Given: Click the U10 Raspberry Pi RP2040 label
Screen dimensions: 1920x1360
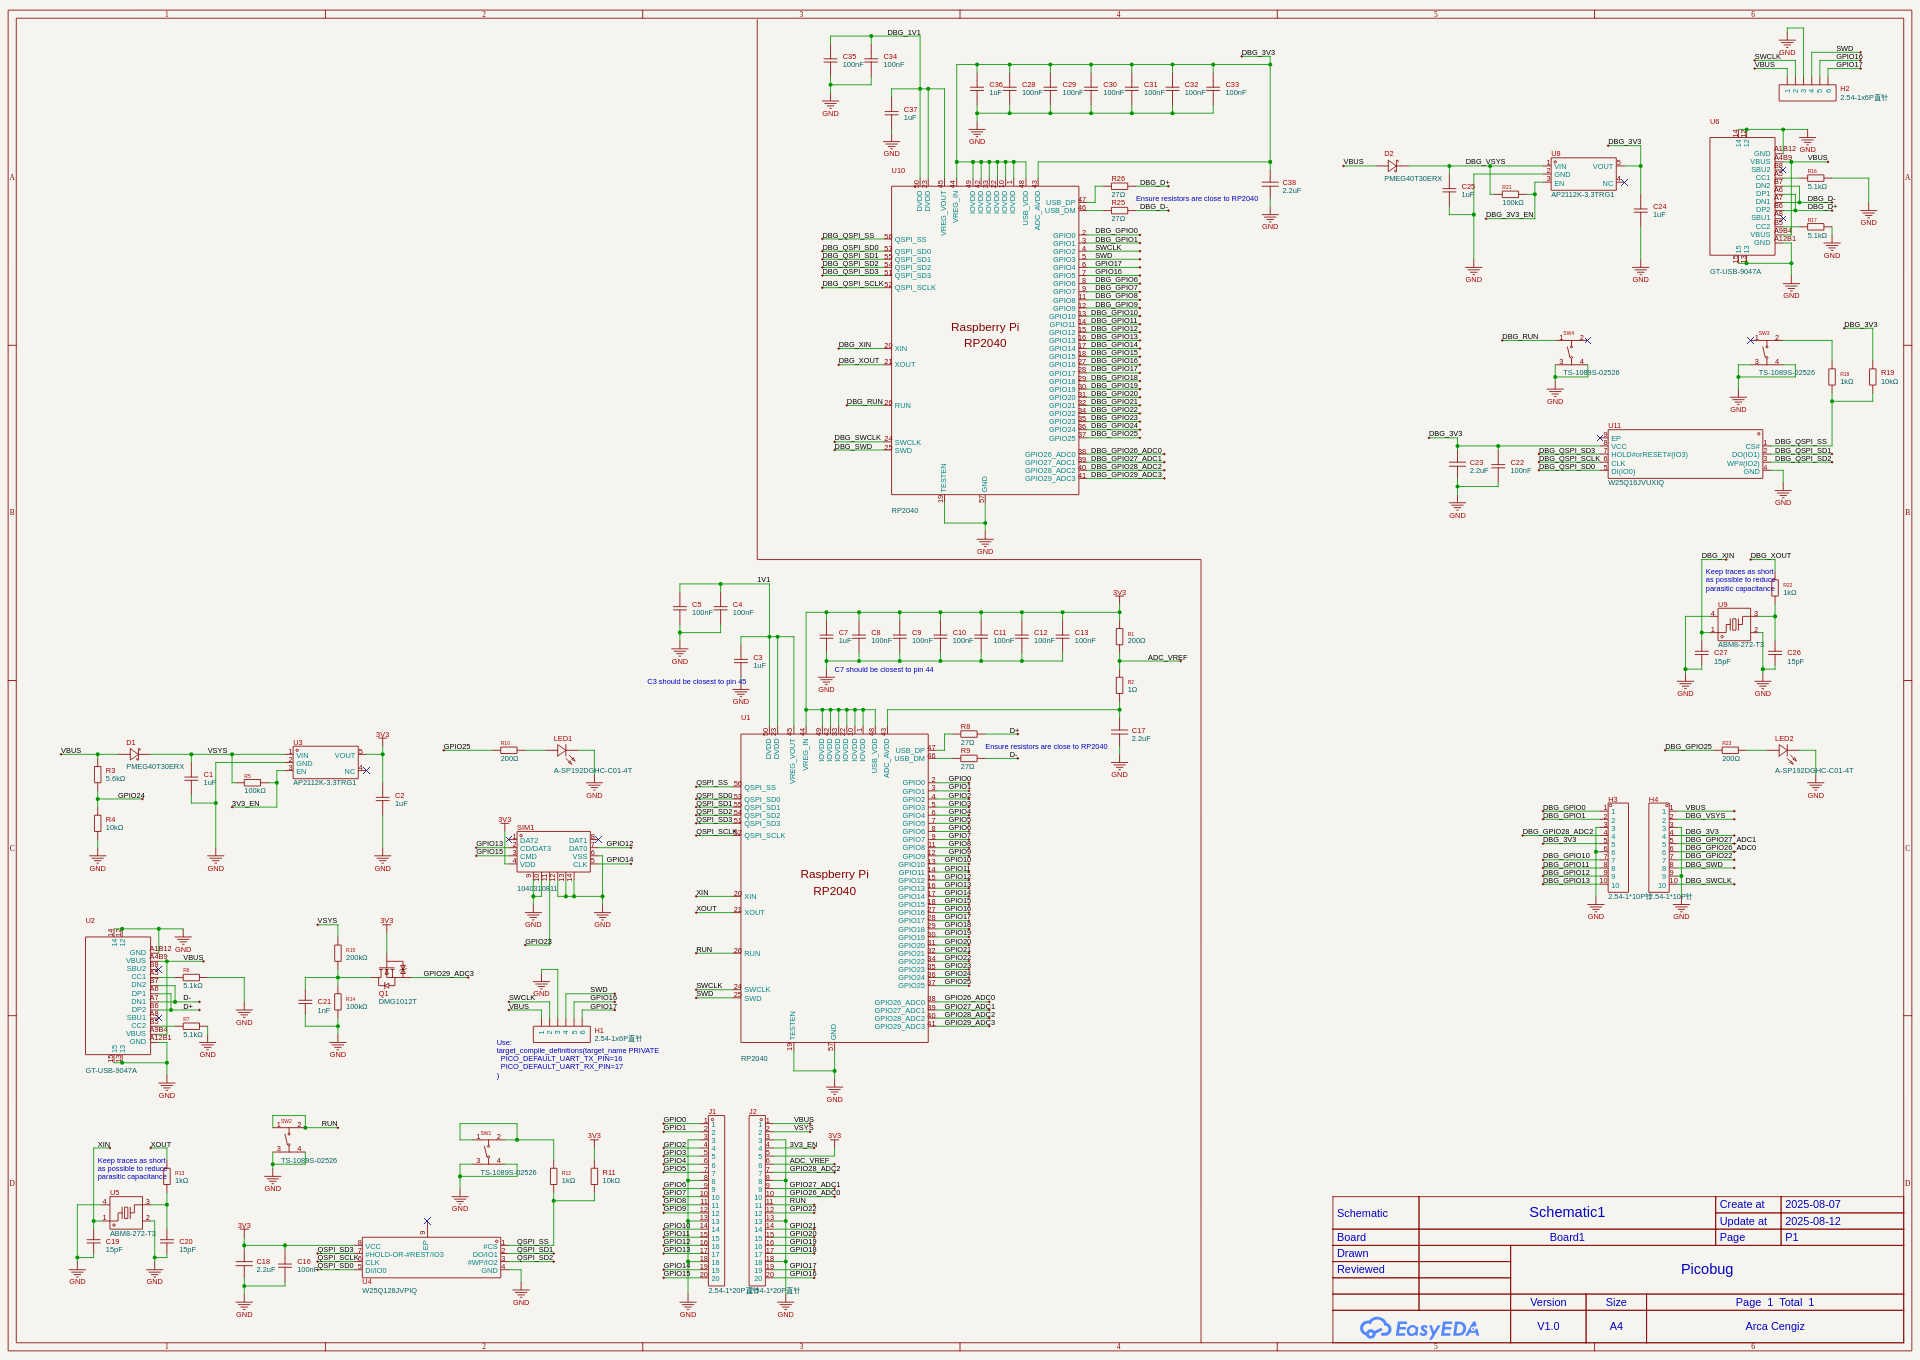Looking at the screenshot, I should coord(985,335).
